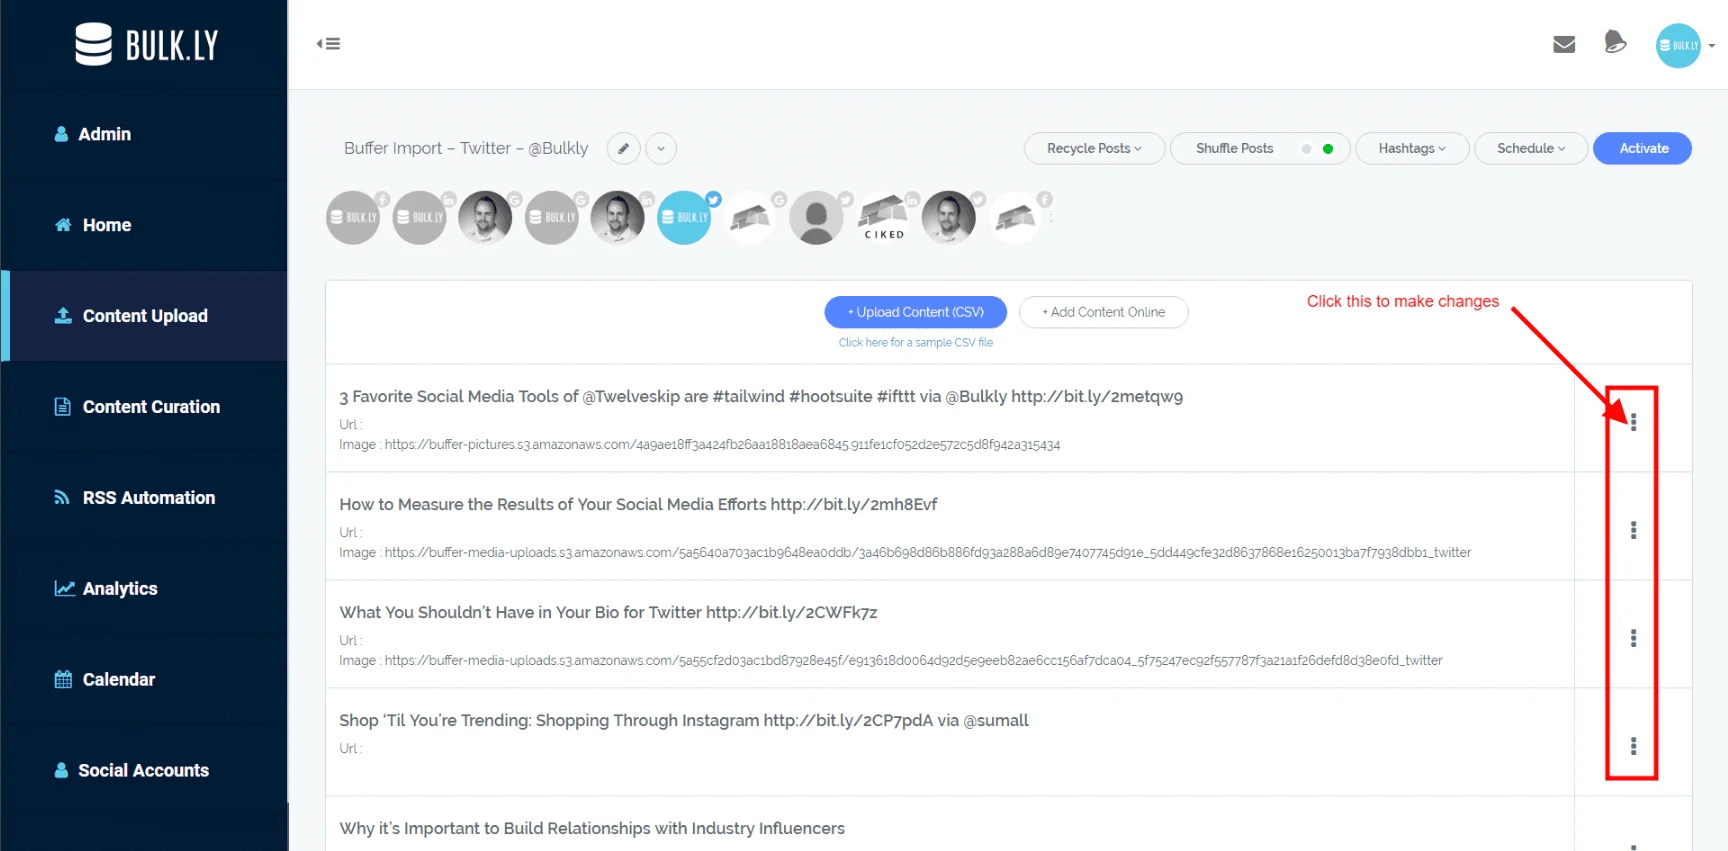Open notifications bell icon
The image size is (1728, 851).
click(1615, 42)
